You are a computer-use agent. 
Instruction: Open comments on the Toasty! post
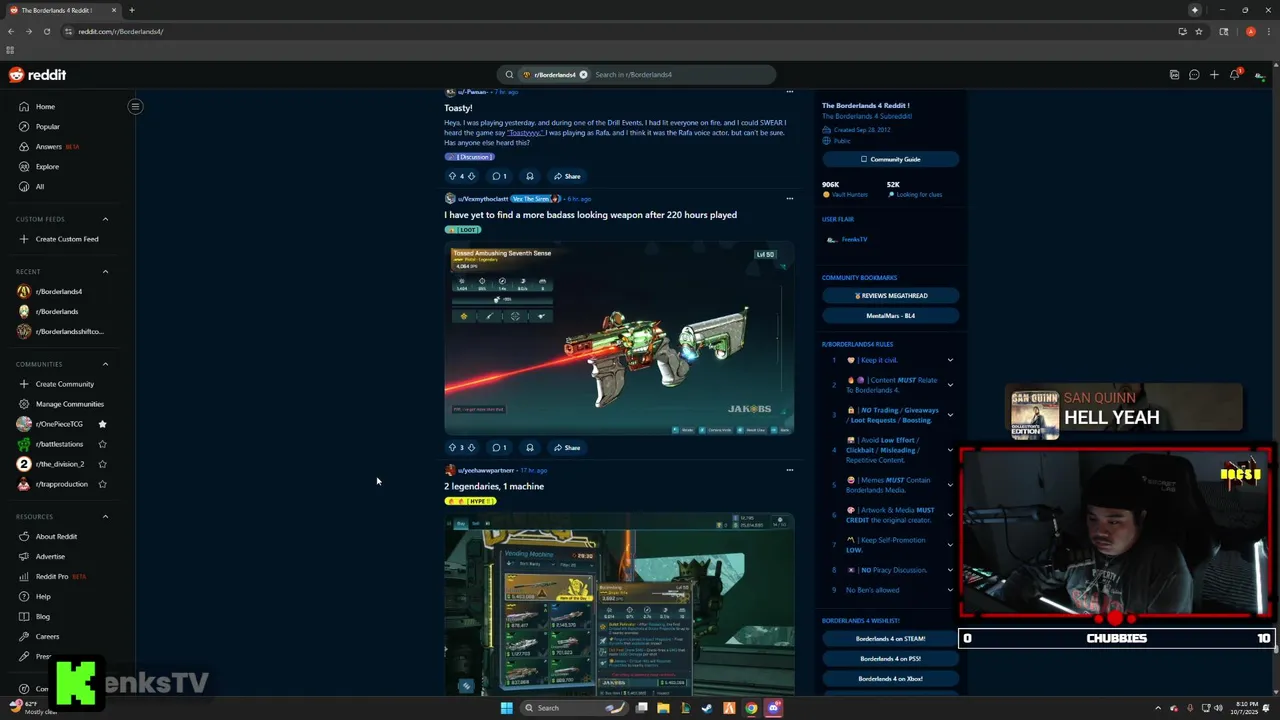click(x=499, y=176)
